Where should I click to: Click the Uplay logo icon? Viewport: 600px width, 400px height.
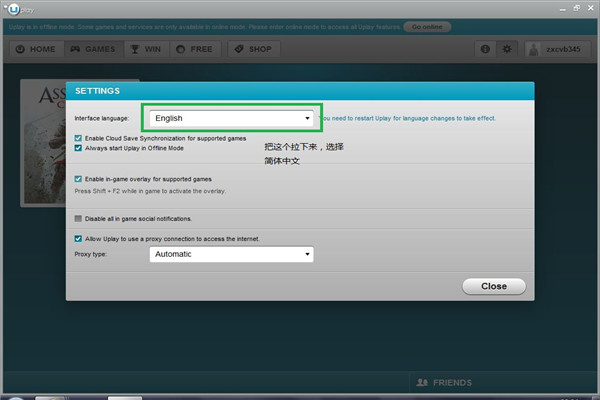pyautogui.click(x=13, y=9)
